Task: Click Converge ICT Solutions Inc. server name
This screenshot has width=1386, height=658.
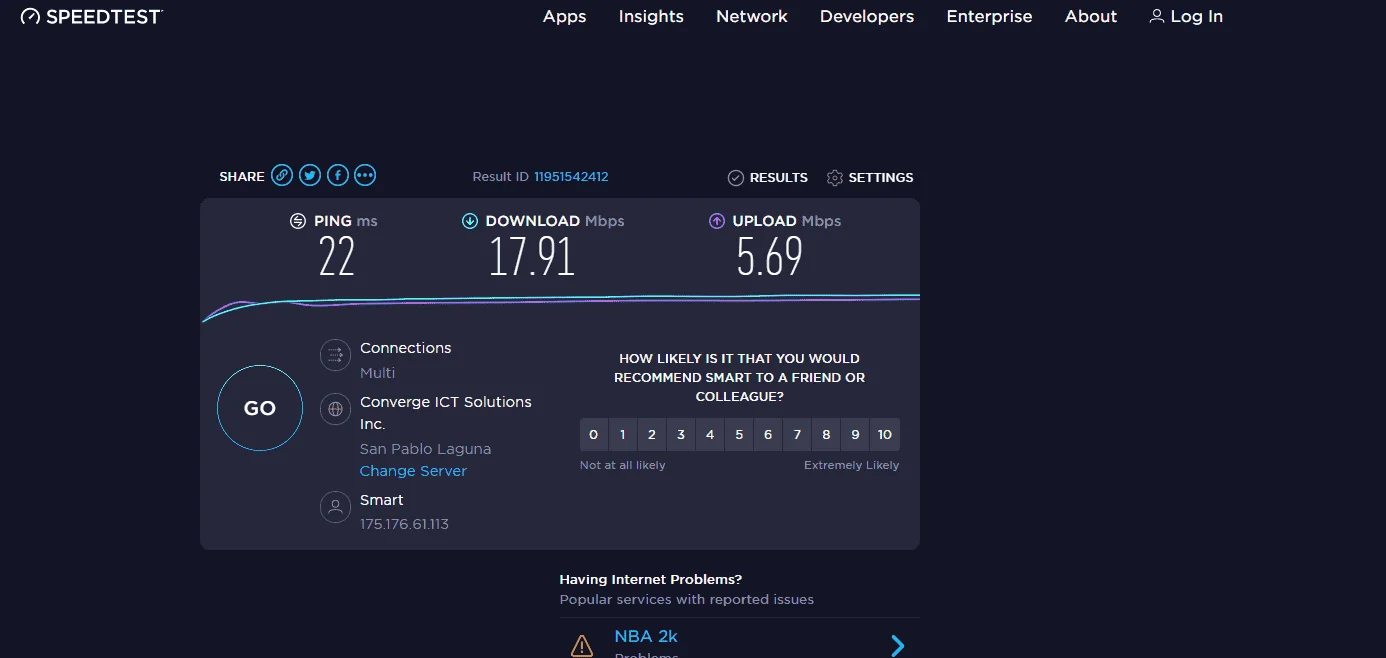Action: (x=446, y=413)
